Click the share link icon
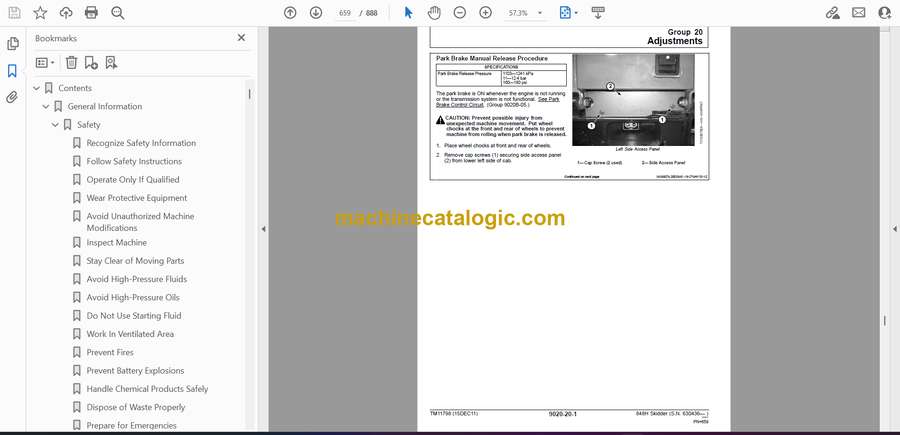This screenshot has height=435, width=900. click(x=832, y=13)
